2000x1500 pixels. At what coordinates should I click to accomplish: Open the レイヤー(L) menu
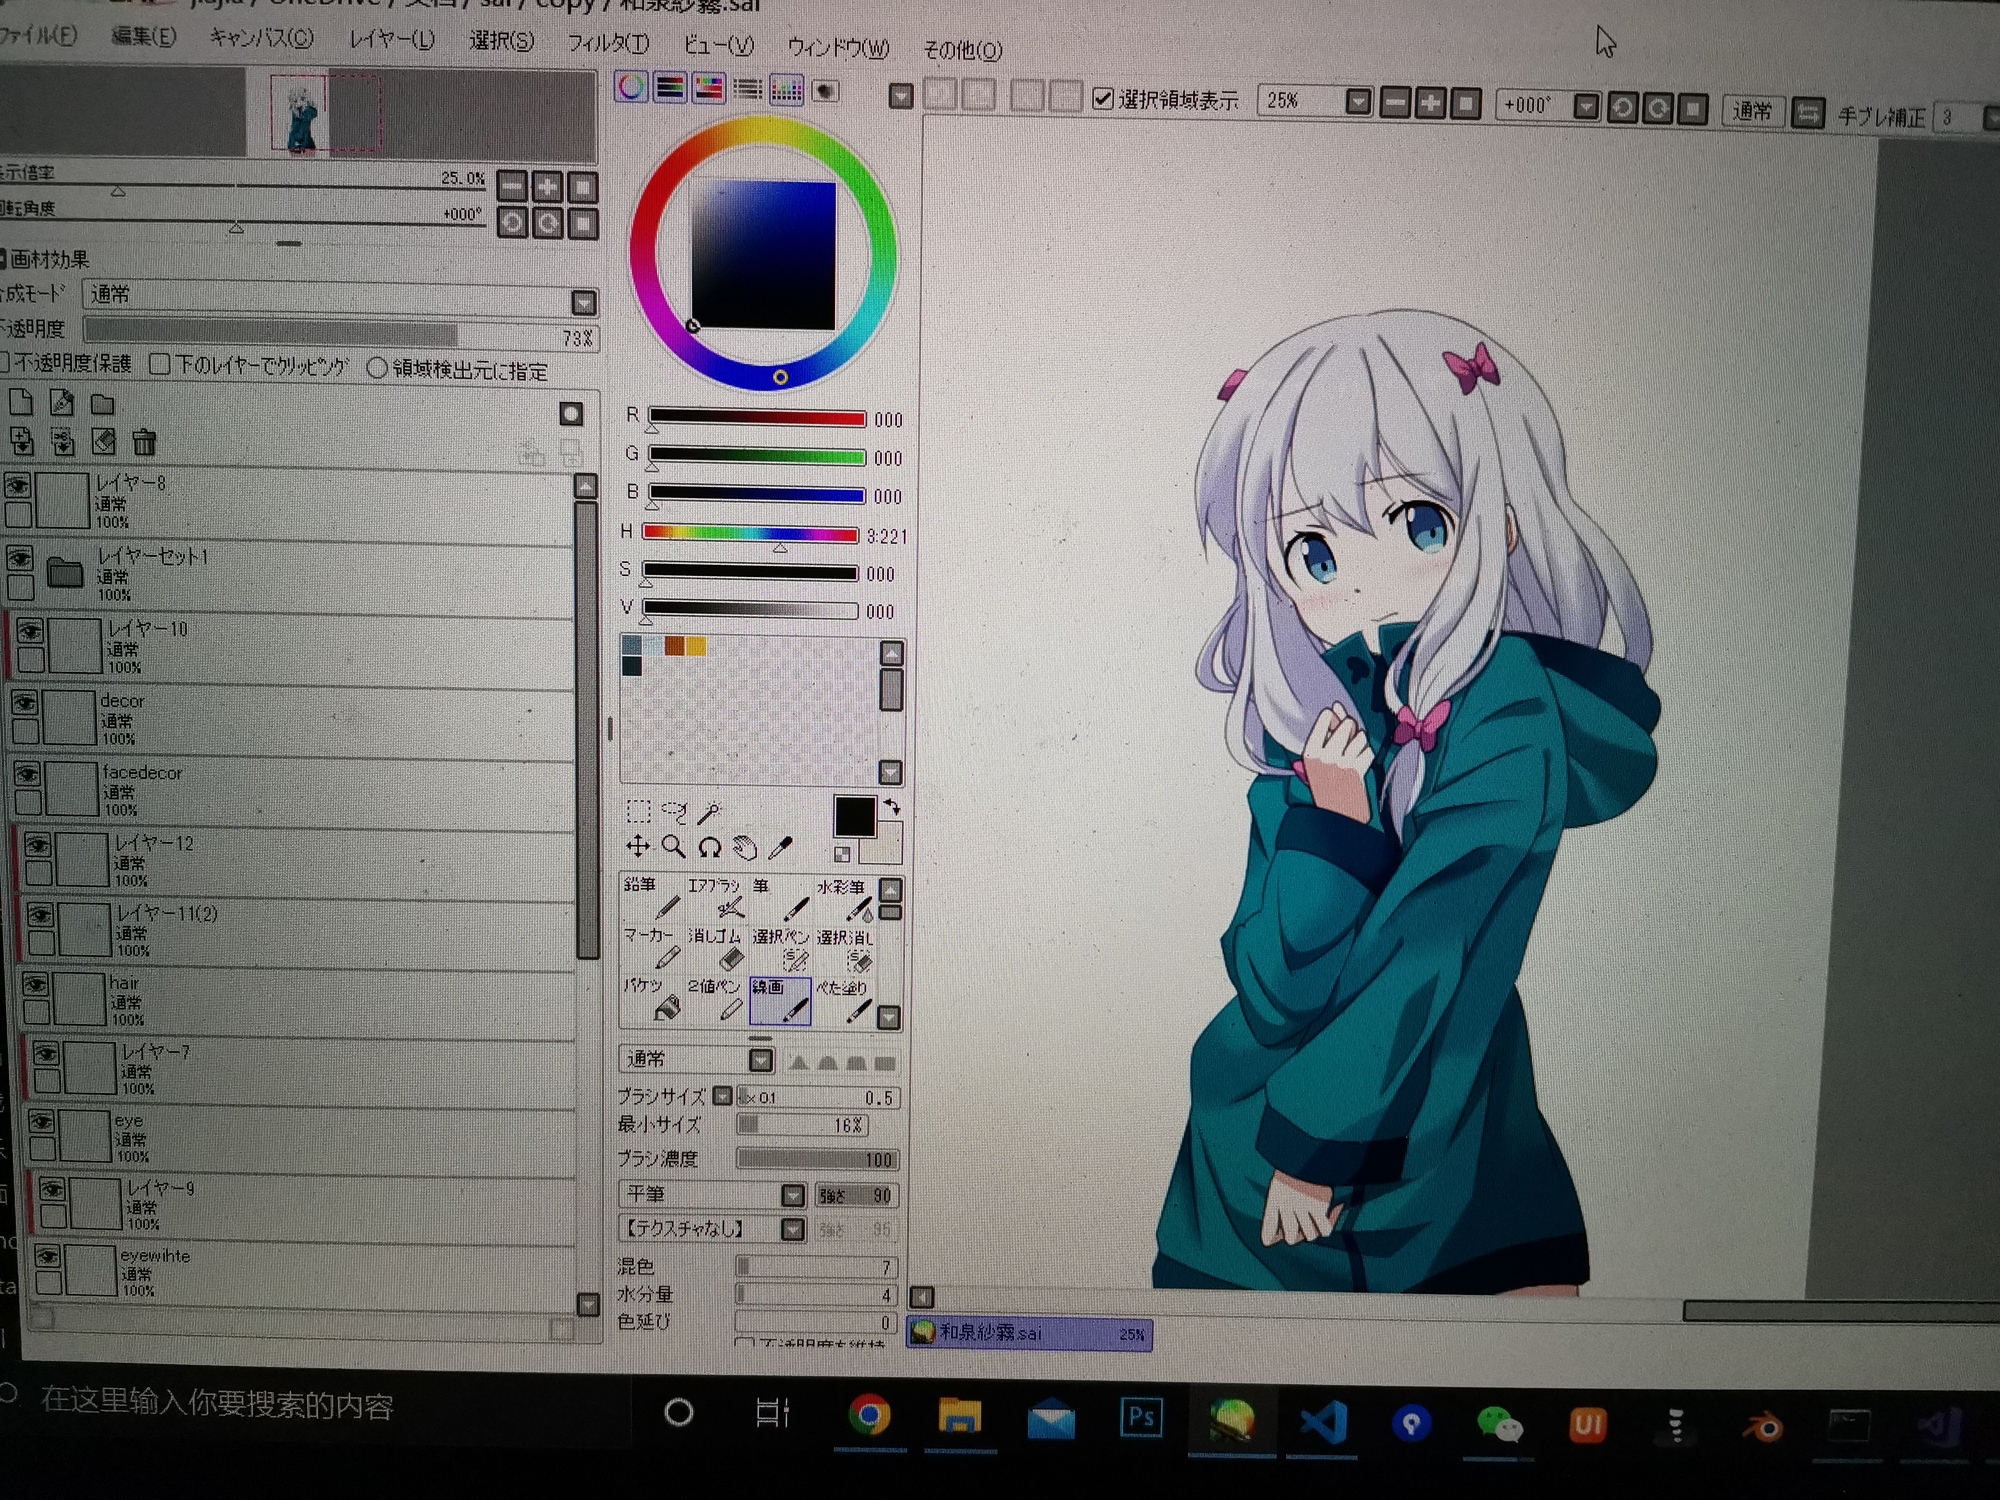(391, 40)
